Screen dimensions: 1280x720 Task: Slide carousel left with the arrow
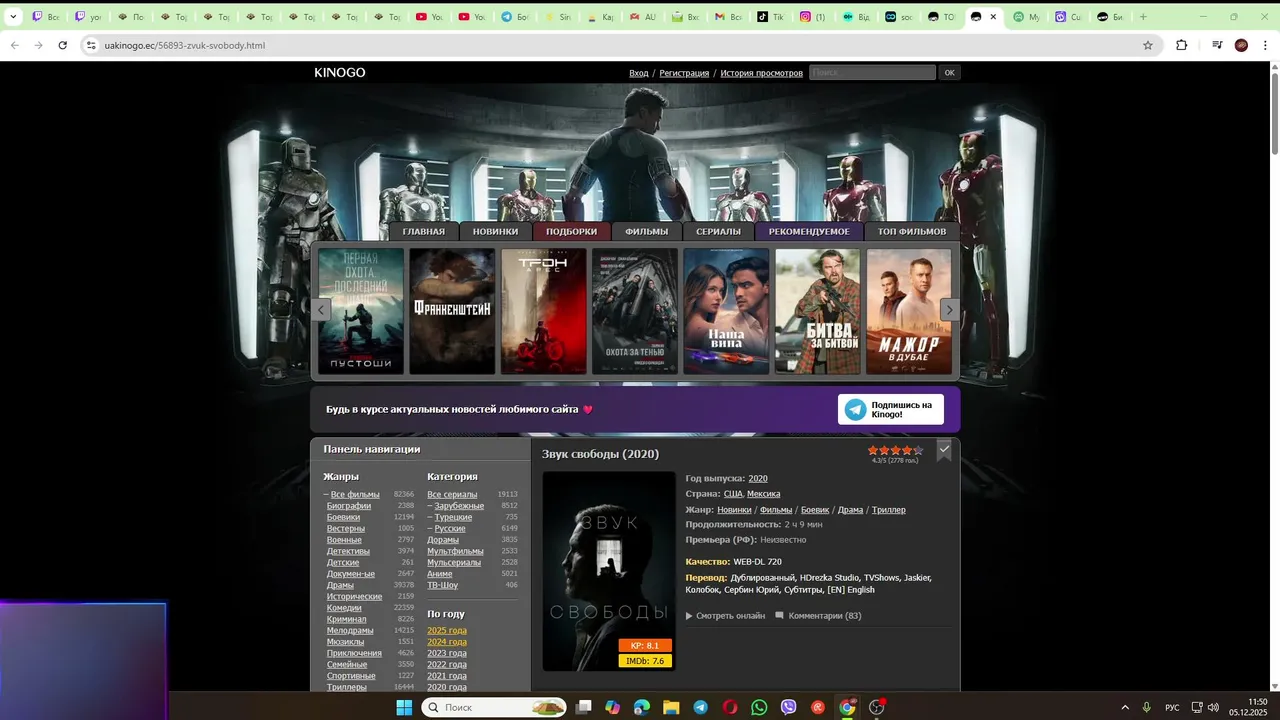pyautogui.click(x=321, y=310)
